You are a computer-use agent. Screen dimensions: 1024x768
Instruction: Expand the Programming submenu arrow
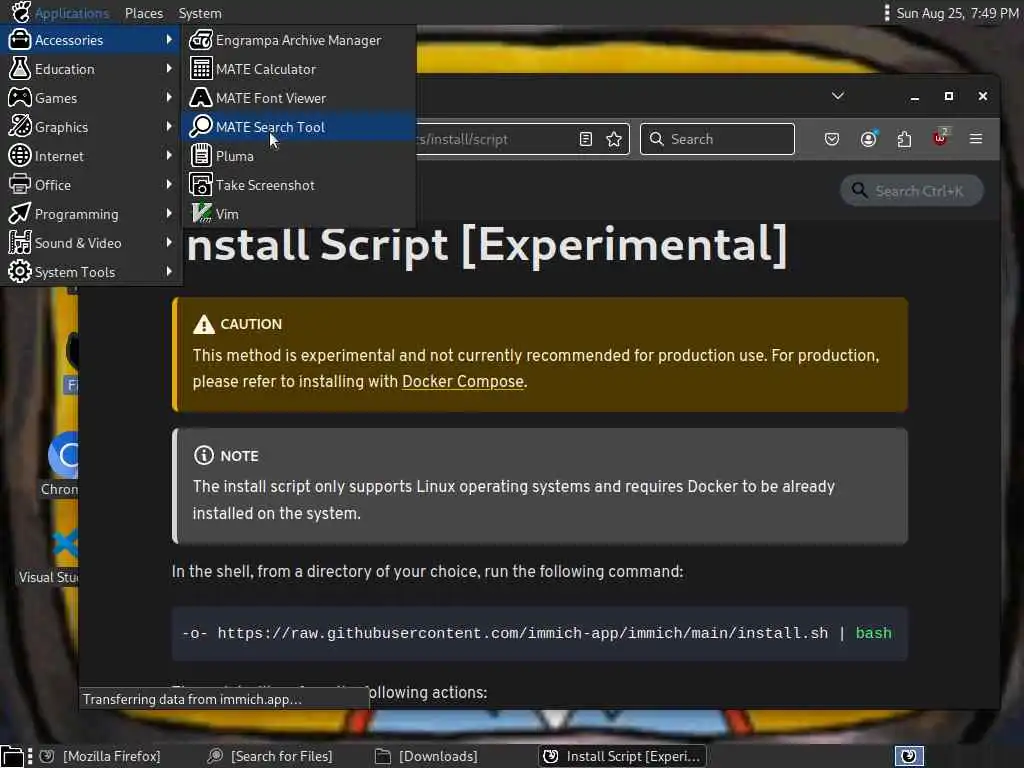coord(169,213)
